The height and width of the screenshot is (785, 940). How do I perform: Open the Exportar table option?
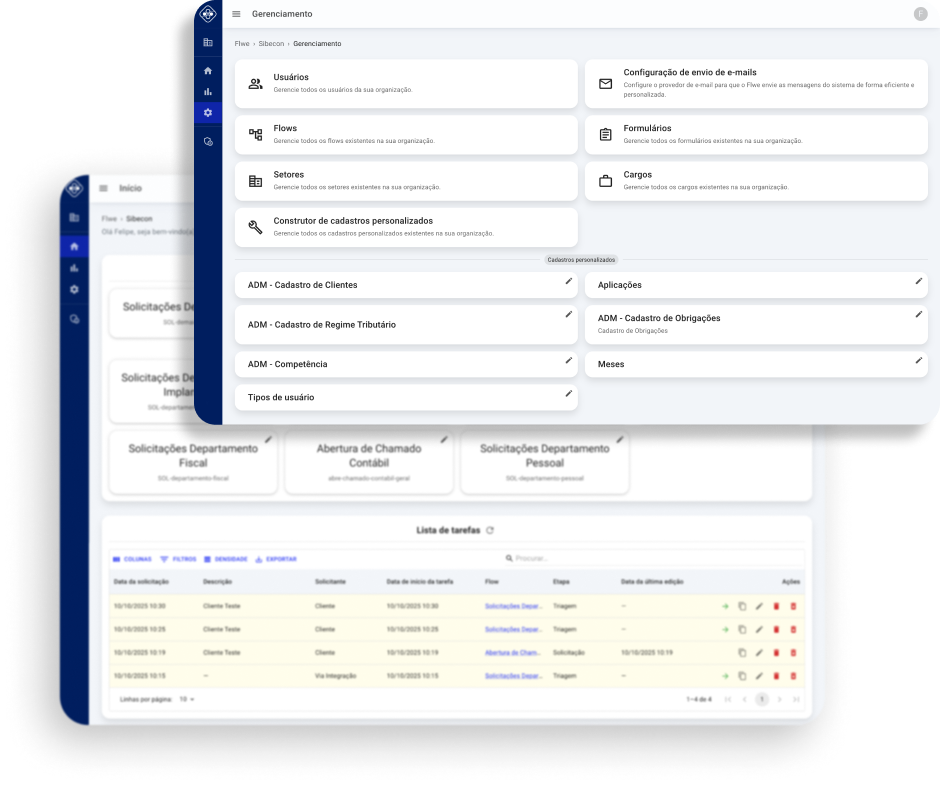click(x=277, y=559)
